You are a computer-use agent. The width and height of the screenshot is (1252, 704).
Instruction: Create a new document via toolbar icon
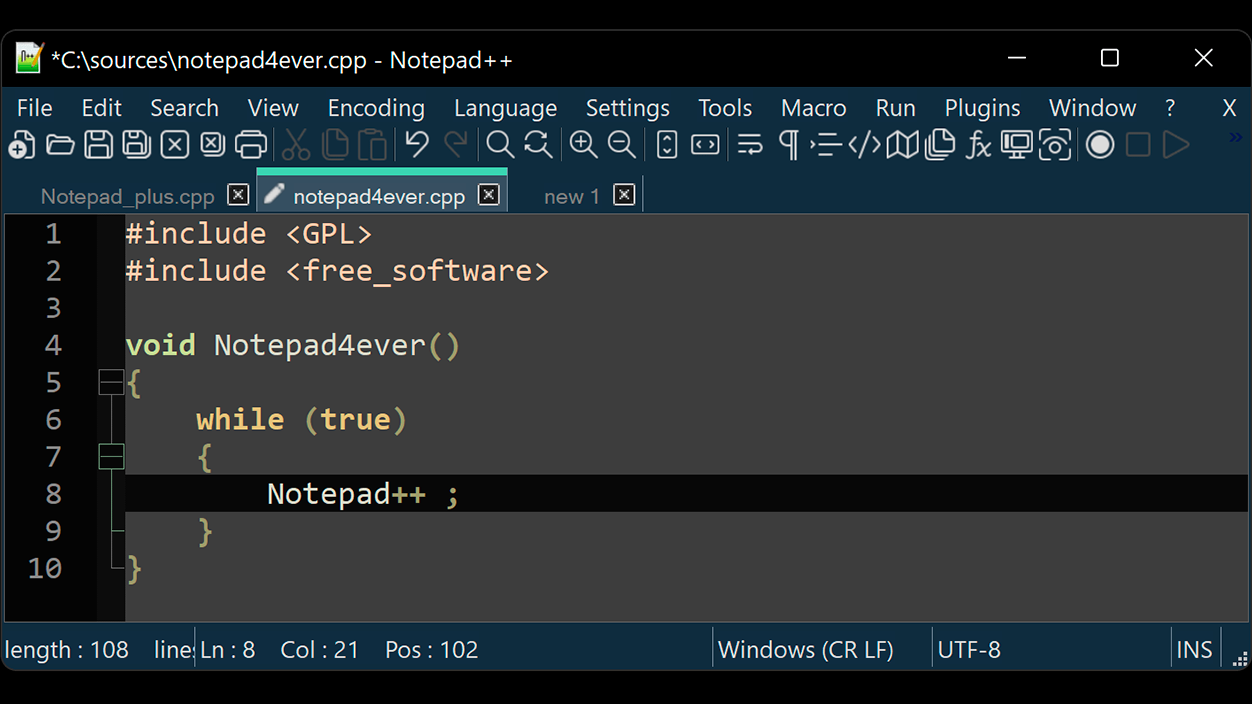[22, 145]
